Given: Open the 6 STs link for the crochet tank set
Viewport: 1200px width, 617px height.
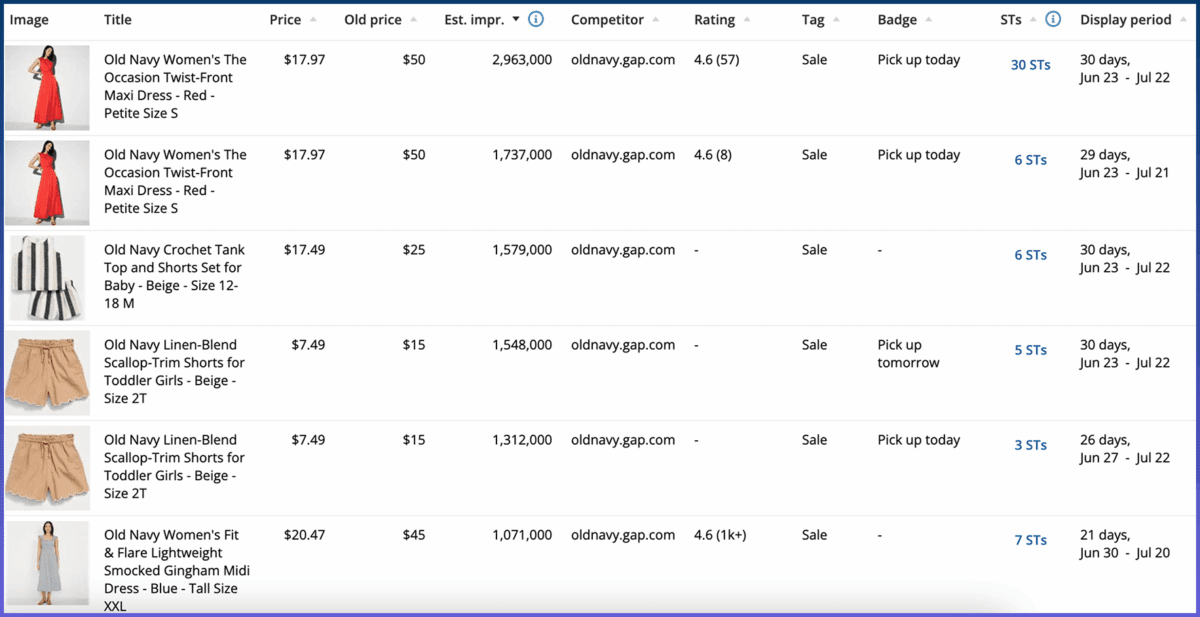Looking at the screenshot, I should coord(1030,255).
